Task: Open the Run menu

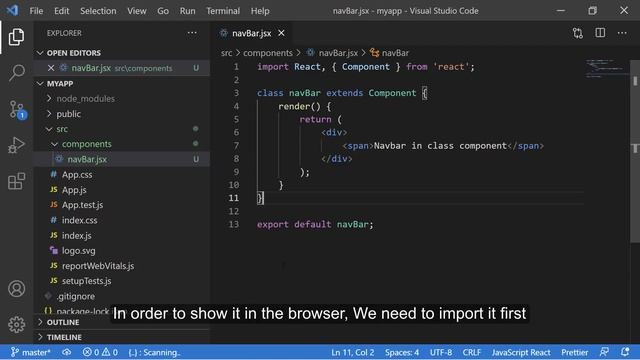Action: (x=187, y=11)
